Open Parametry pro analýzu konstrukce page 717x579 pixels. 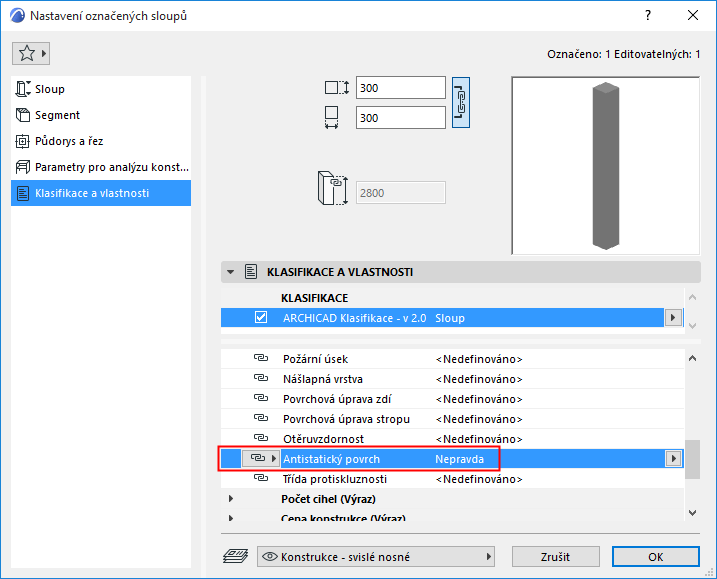point(101,167)
